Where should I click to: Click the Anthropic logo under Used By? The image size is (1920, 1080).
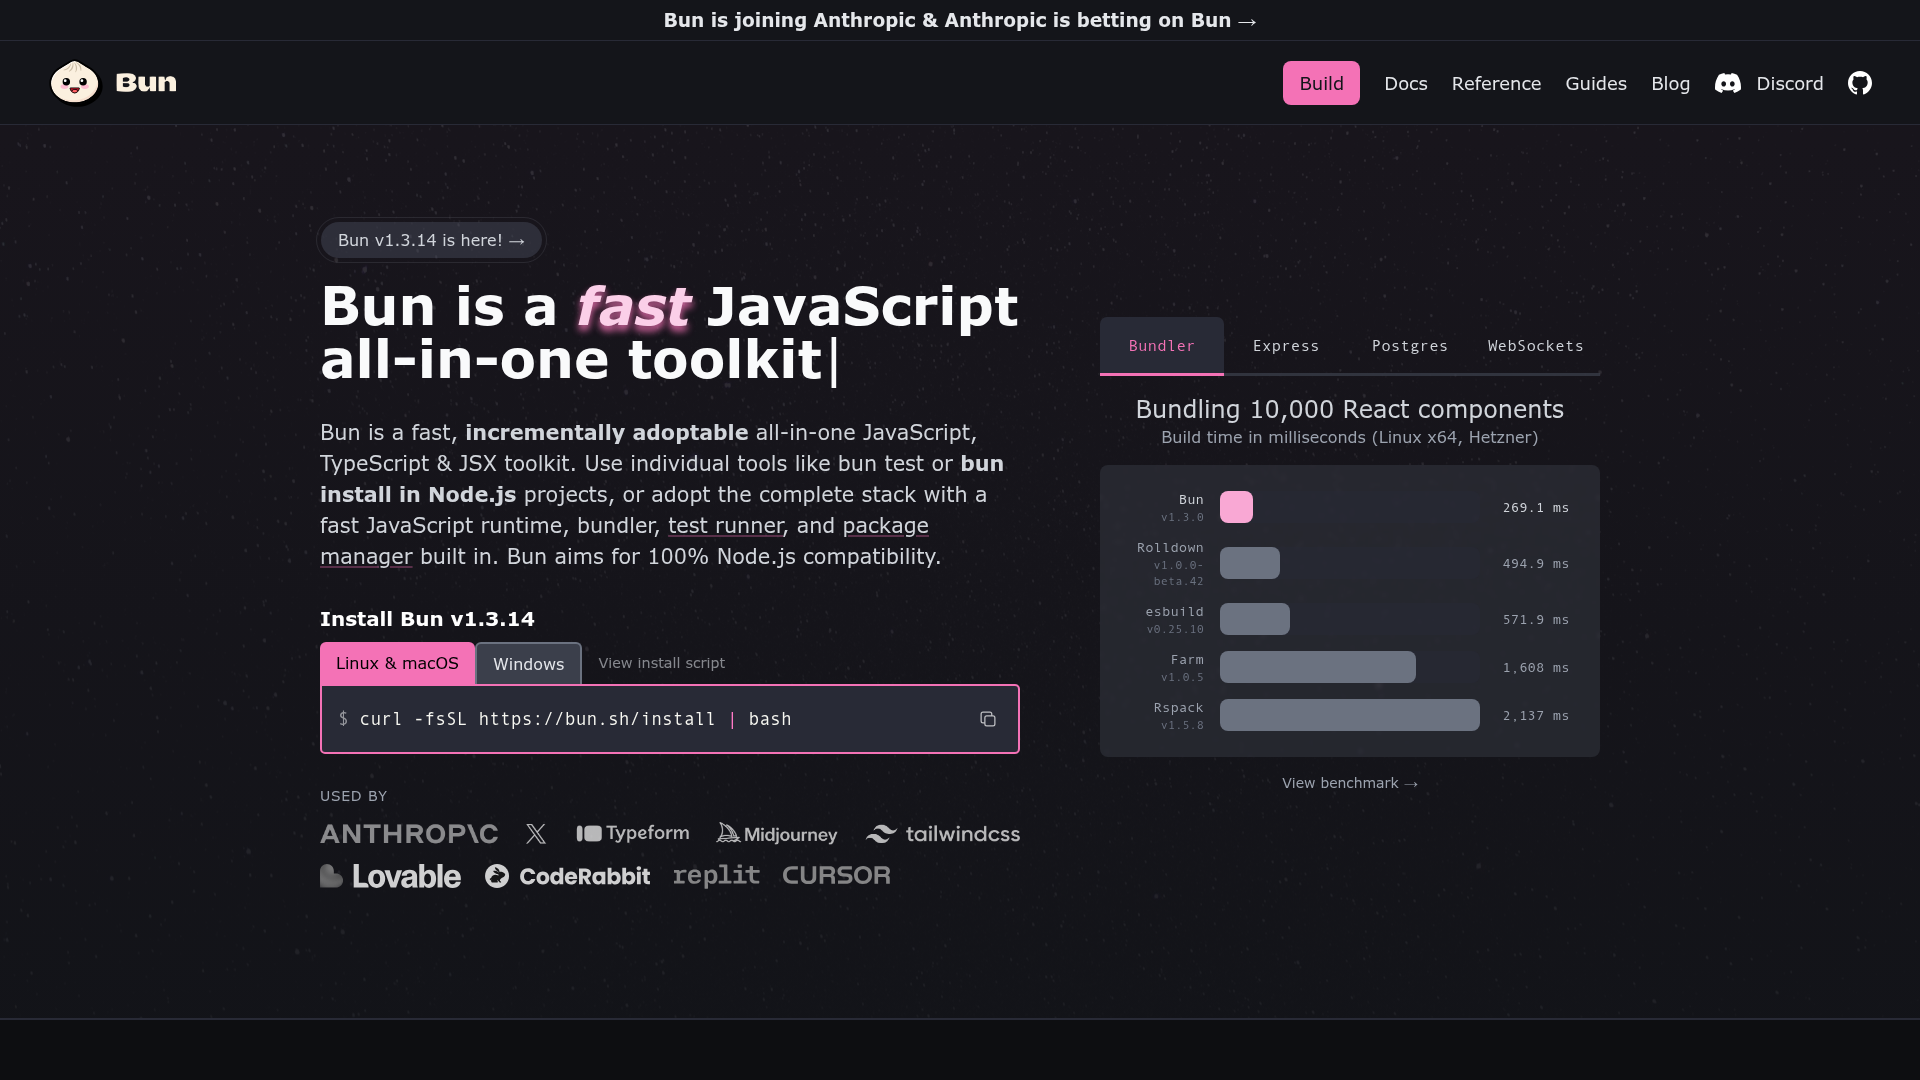coord(409,834)
